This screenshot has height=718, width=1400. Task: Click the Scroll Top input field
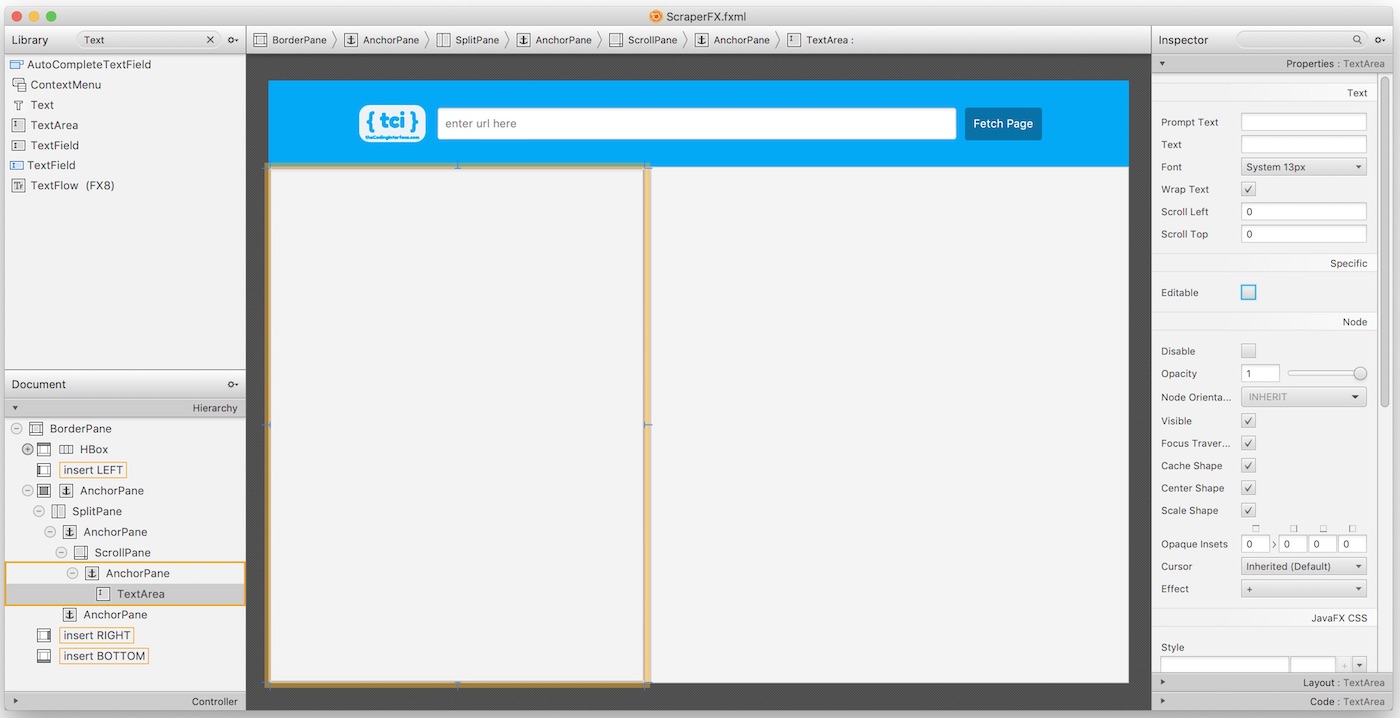(1303, 233)
